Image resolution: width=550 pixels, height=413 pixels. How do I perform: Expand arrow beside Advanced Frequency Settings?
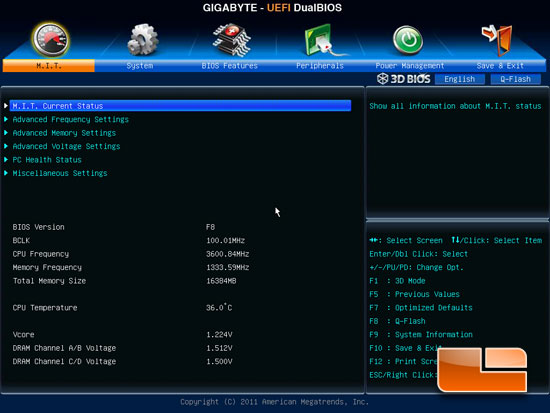(x=6, y=119)
